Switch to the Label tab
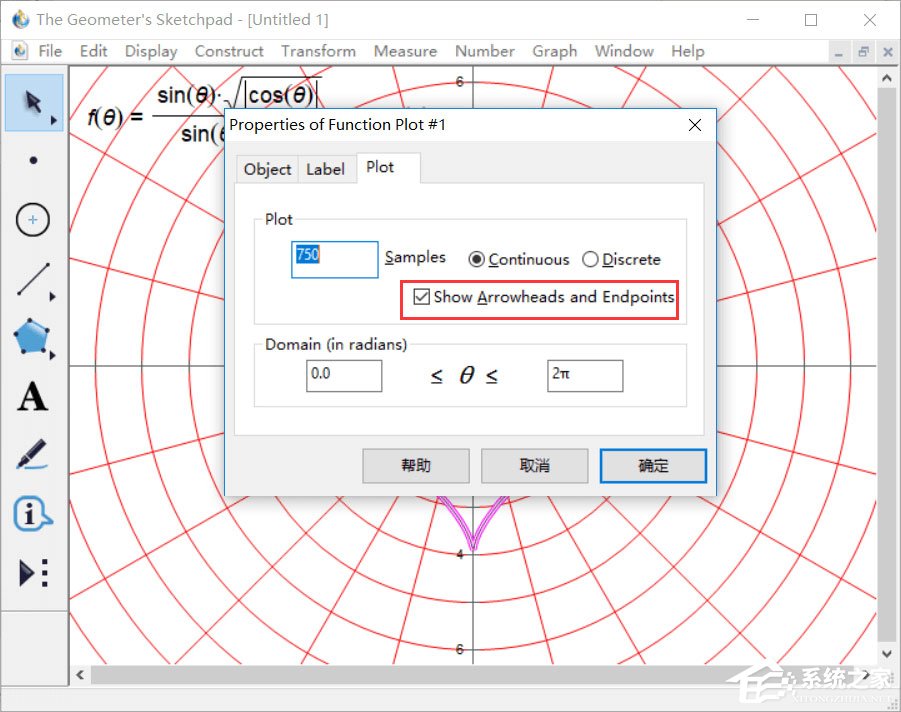This screenshot has height=712, width=901. point(325,169)
